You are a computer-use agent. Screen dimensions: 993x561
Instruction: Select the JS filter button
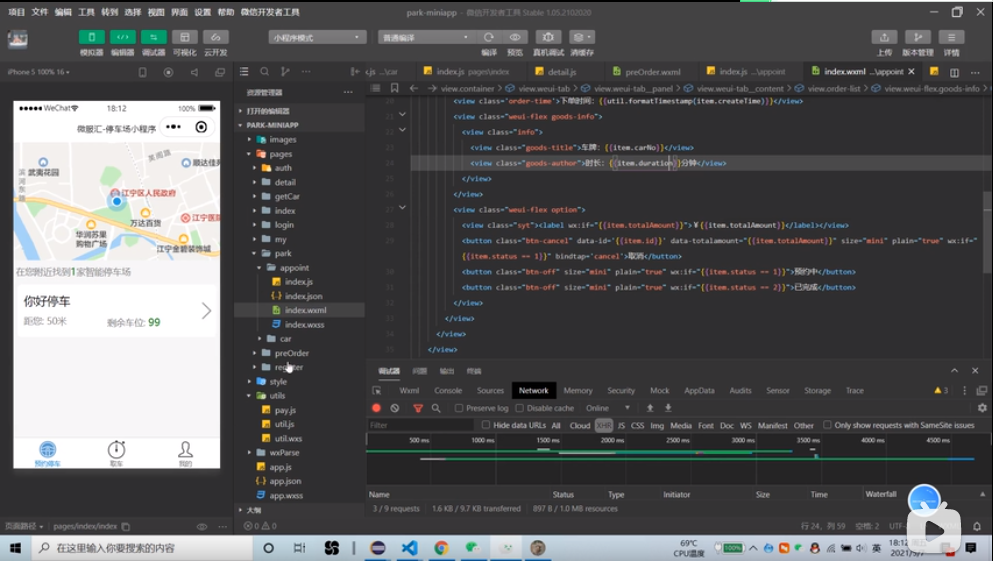pyautogui.click(x=621, y=425)
